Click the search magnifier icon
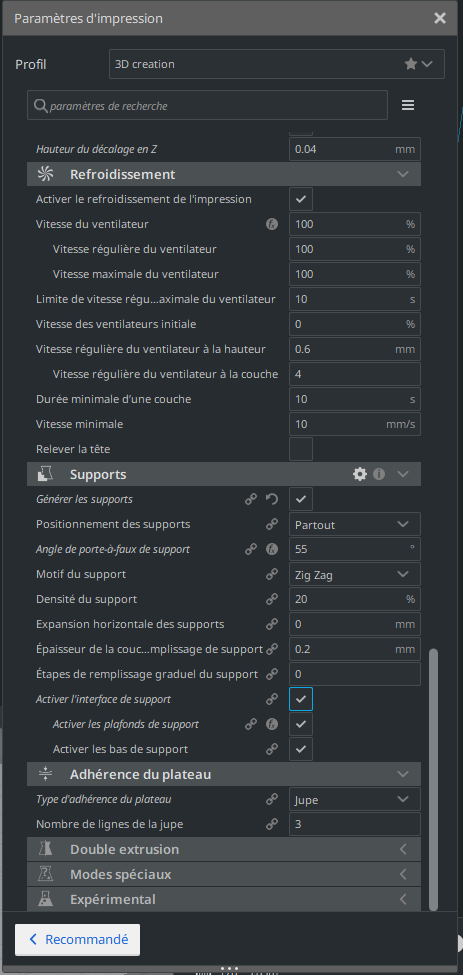Image resolution: width=463 pixels, height=975 pixels. point(41,106)
